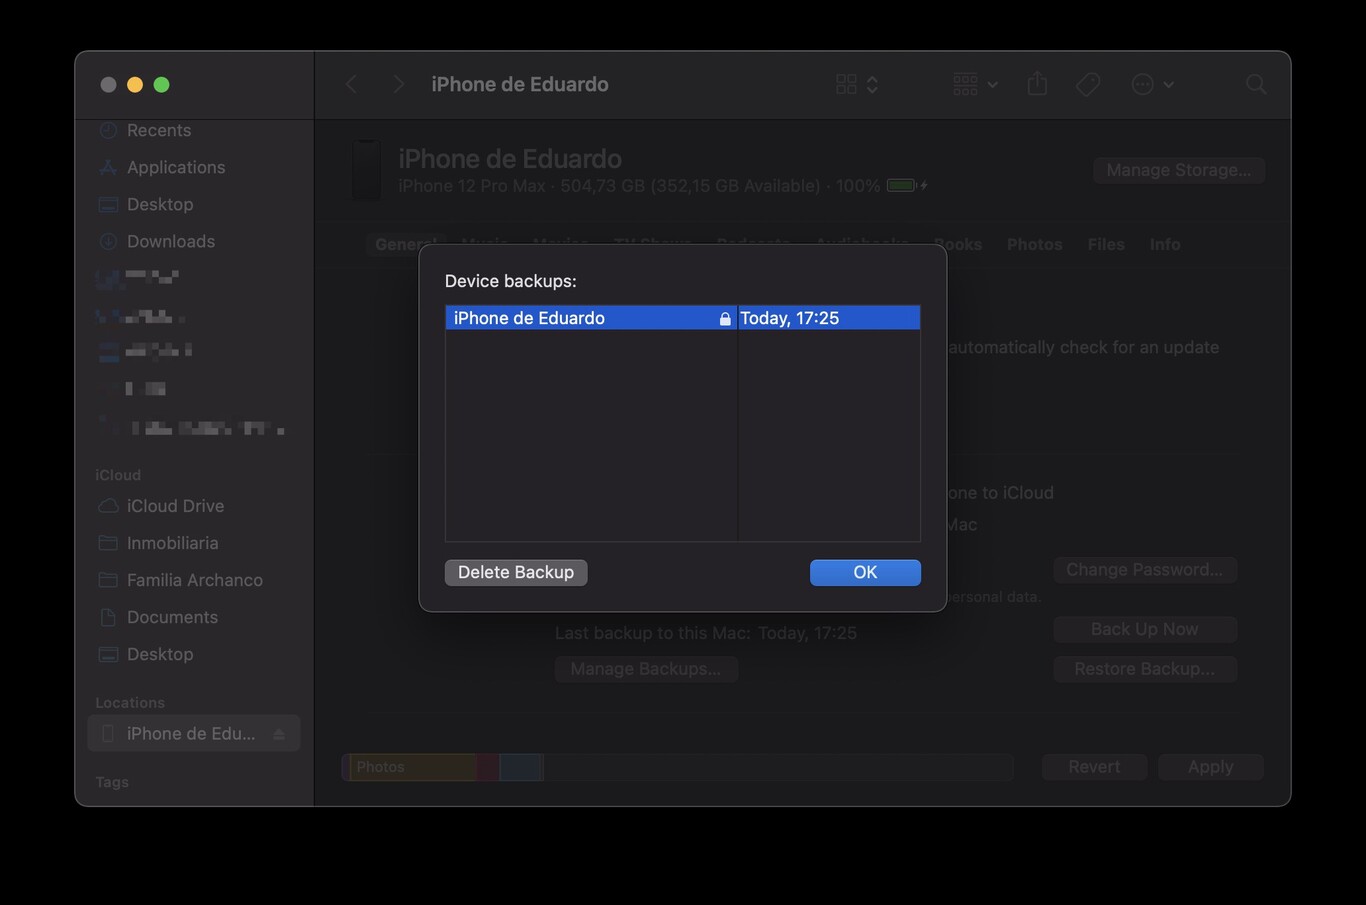Open the More actions ellipsis menu
The image size is (1366, 905).
pos(1152,85)
